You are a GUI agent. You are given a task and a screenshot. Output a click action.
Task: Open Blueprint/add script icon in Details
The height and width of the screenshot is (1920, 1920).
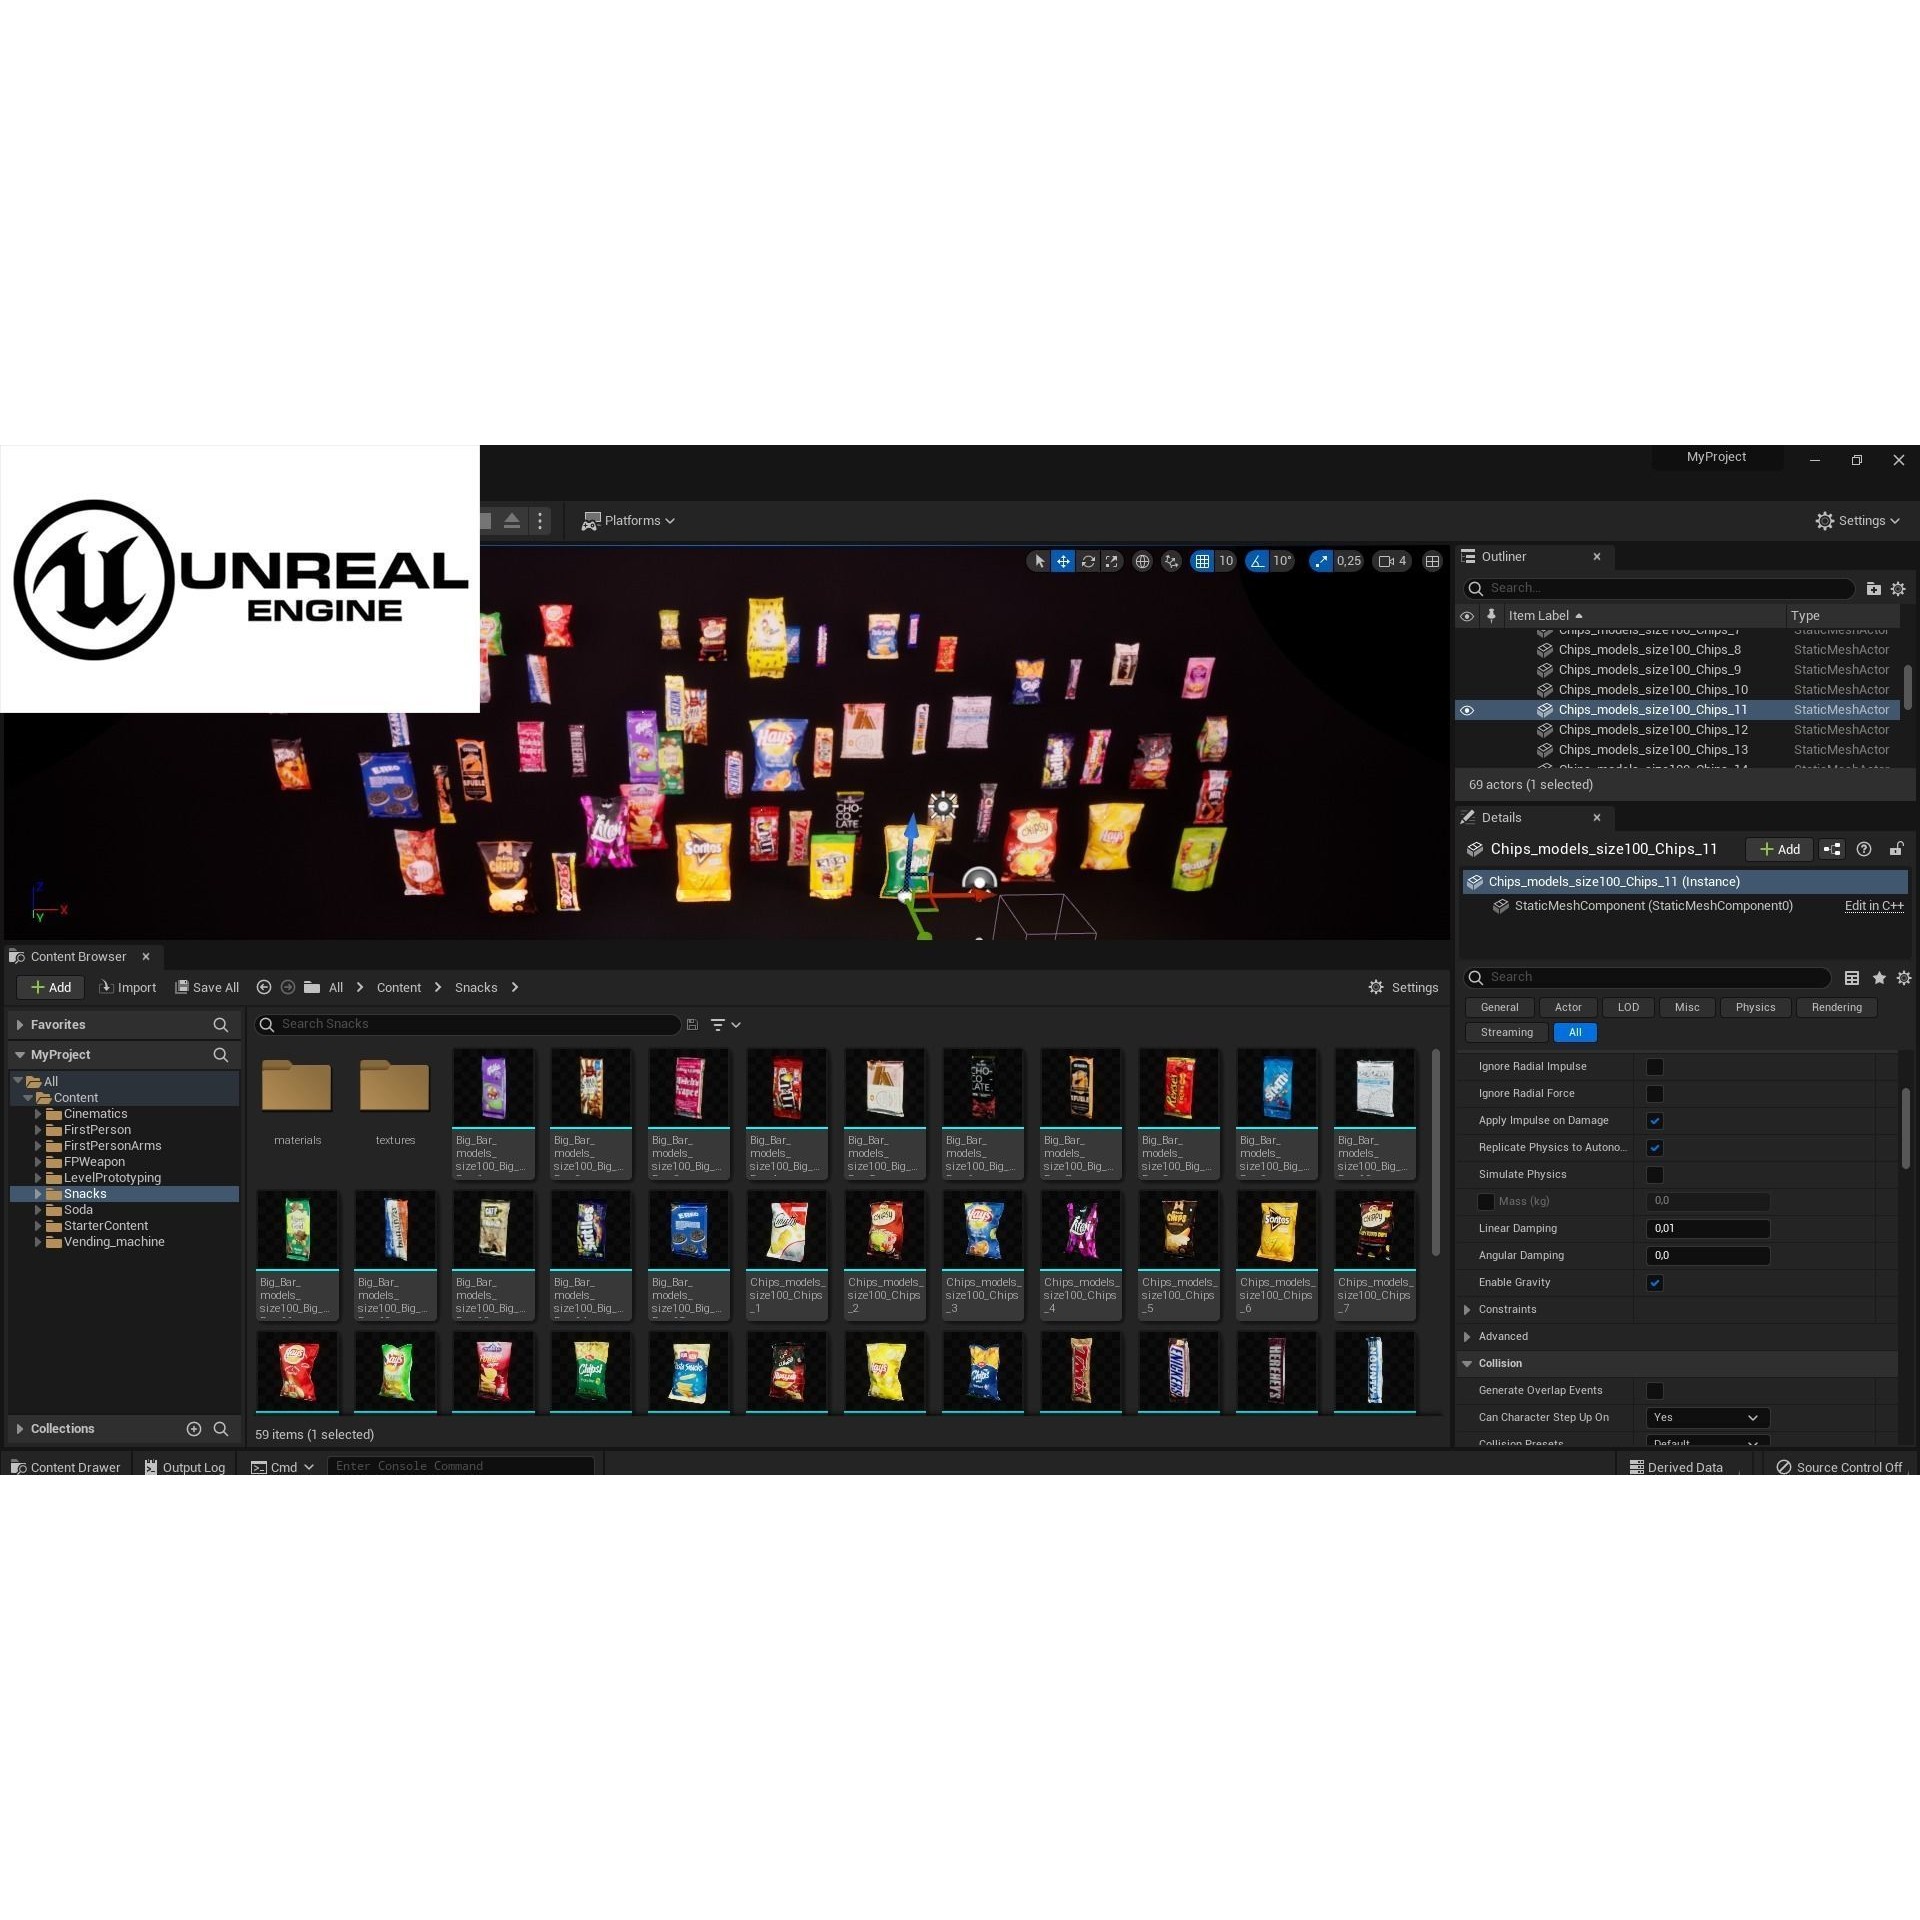tap(1831, 849)
